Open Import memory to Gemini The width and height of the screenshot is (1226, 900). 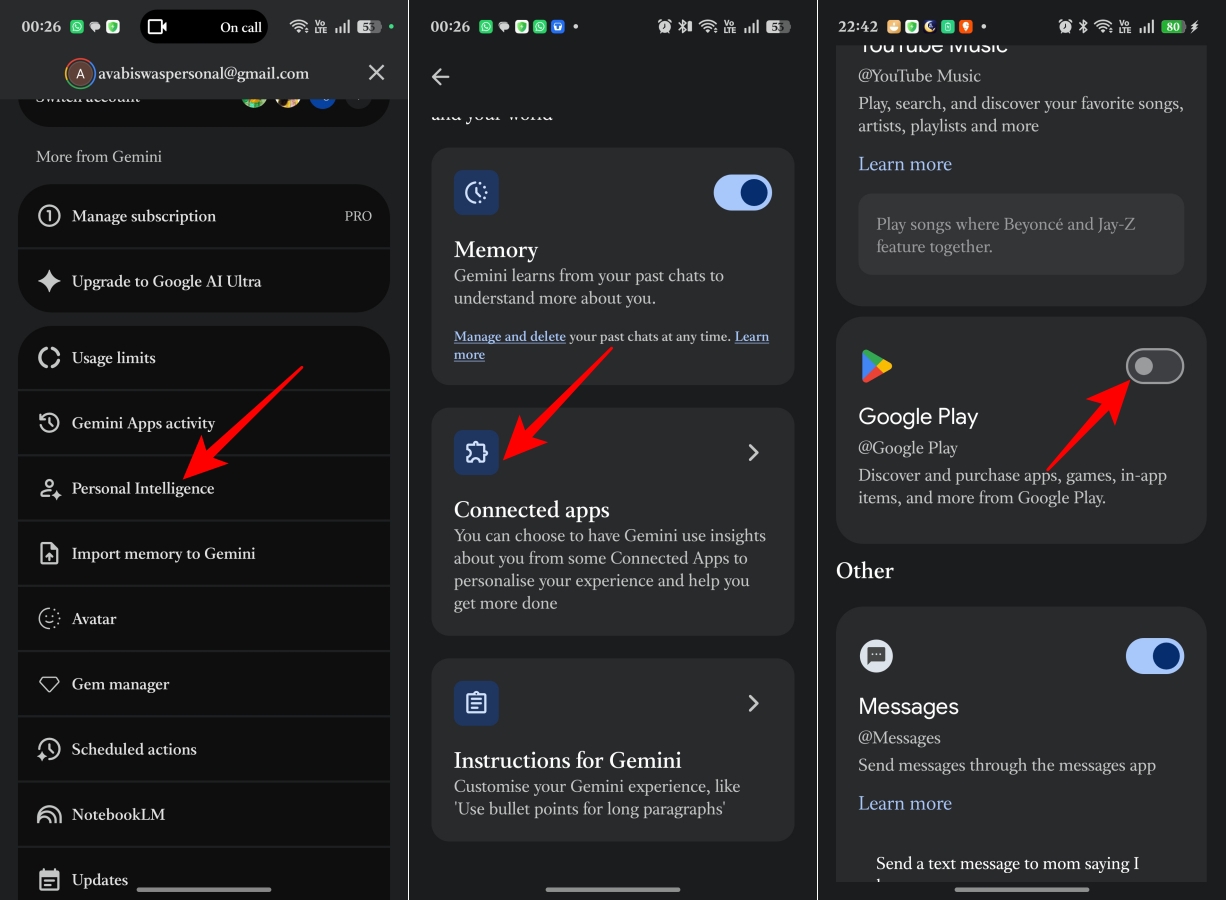[x=204, y=553]
